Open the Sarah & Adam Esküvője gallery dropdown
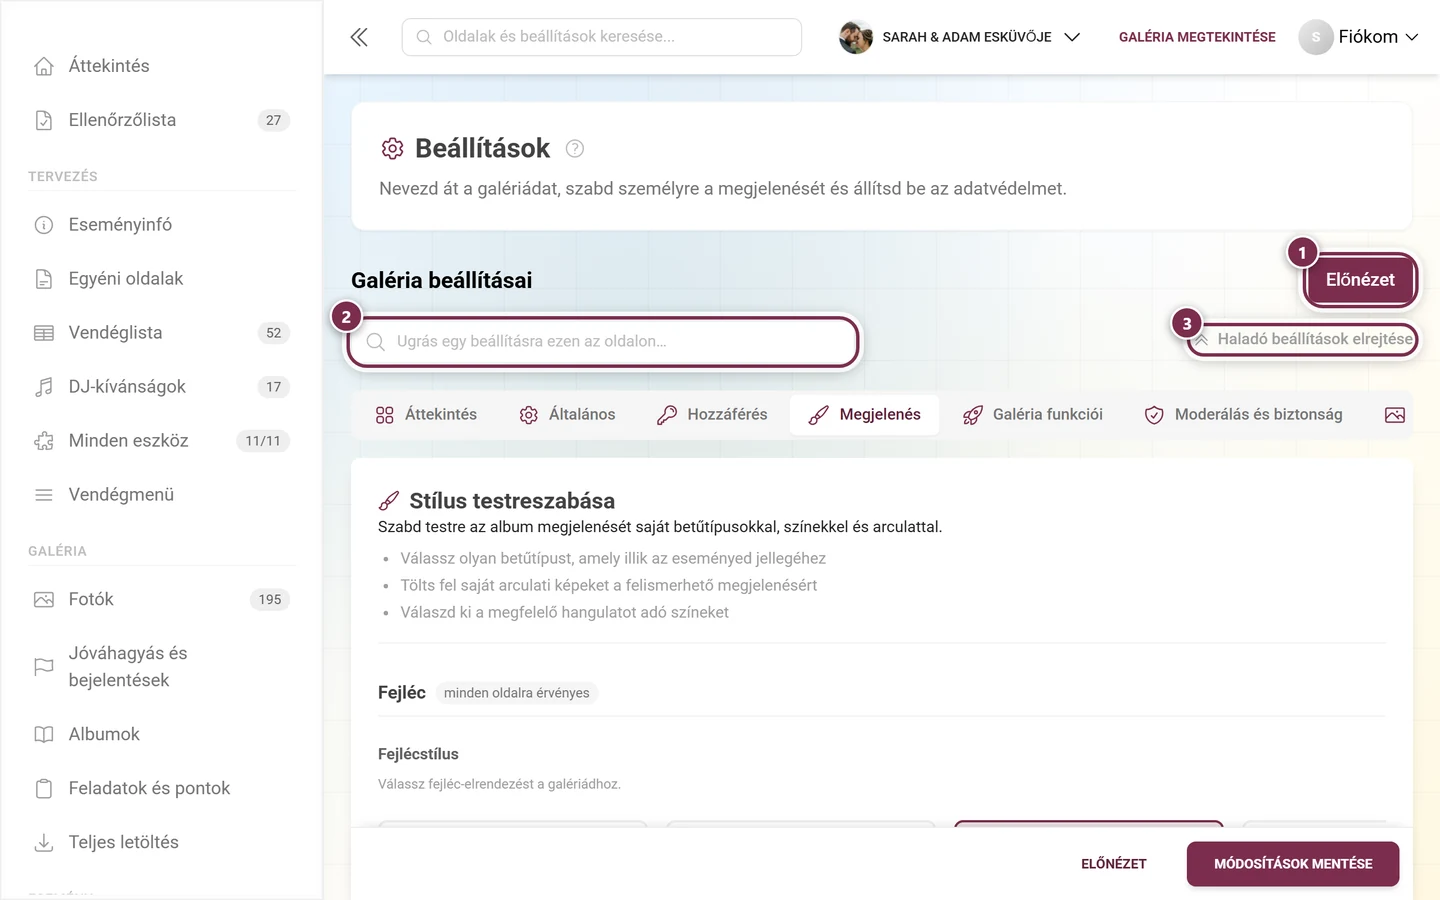 tap(960, 37)
